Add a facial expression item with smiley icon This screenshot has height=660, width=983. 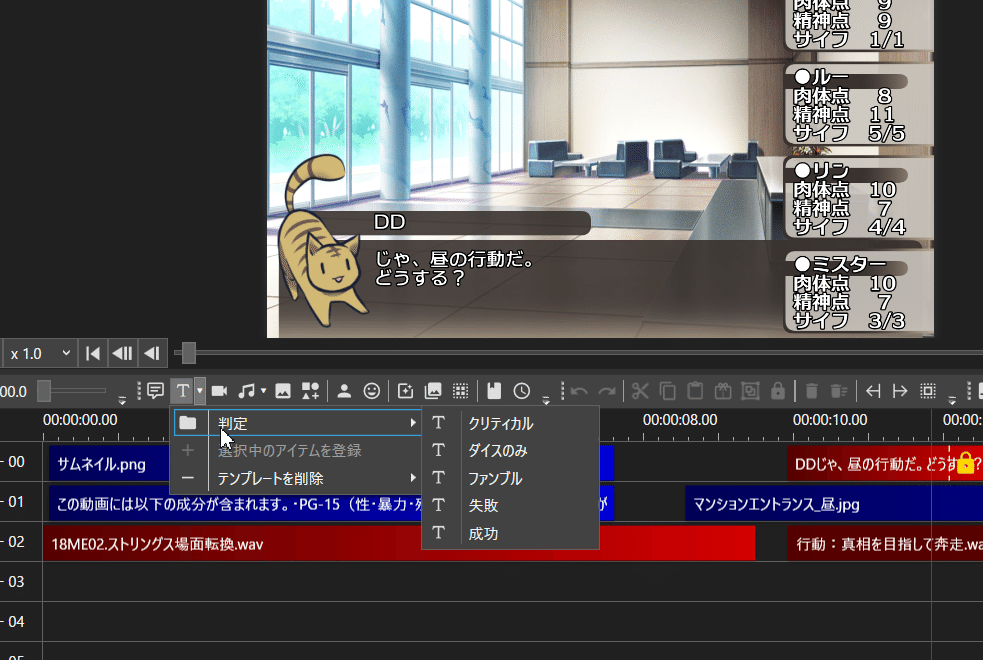tap(372, 391)
